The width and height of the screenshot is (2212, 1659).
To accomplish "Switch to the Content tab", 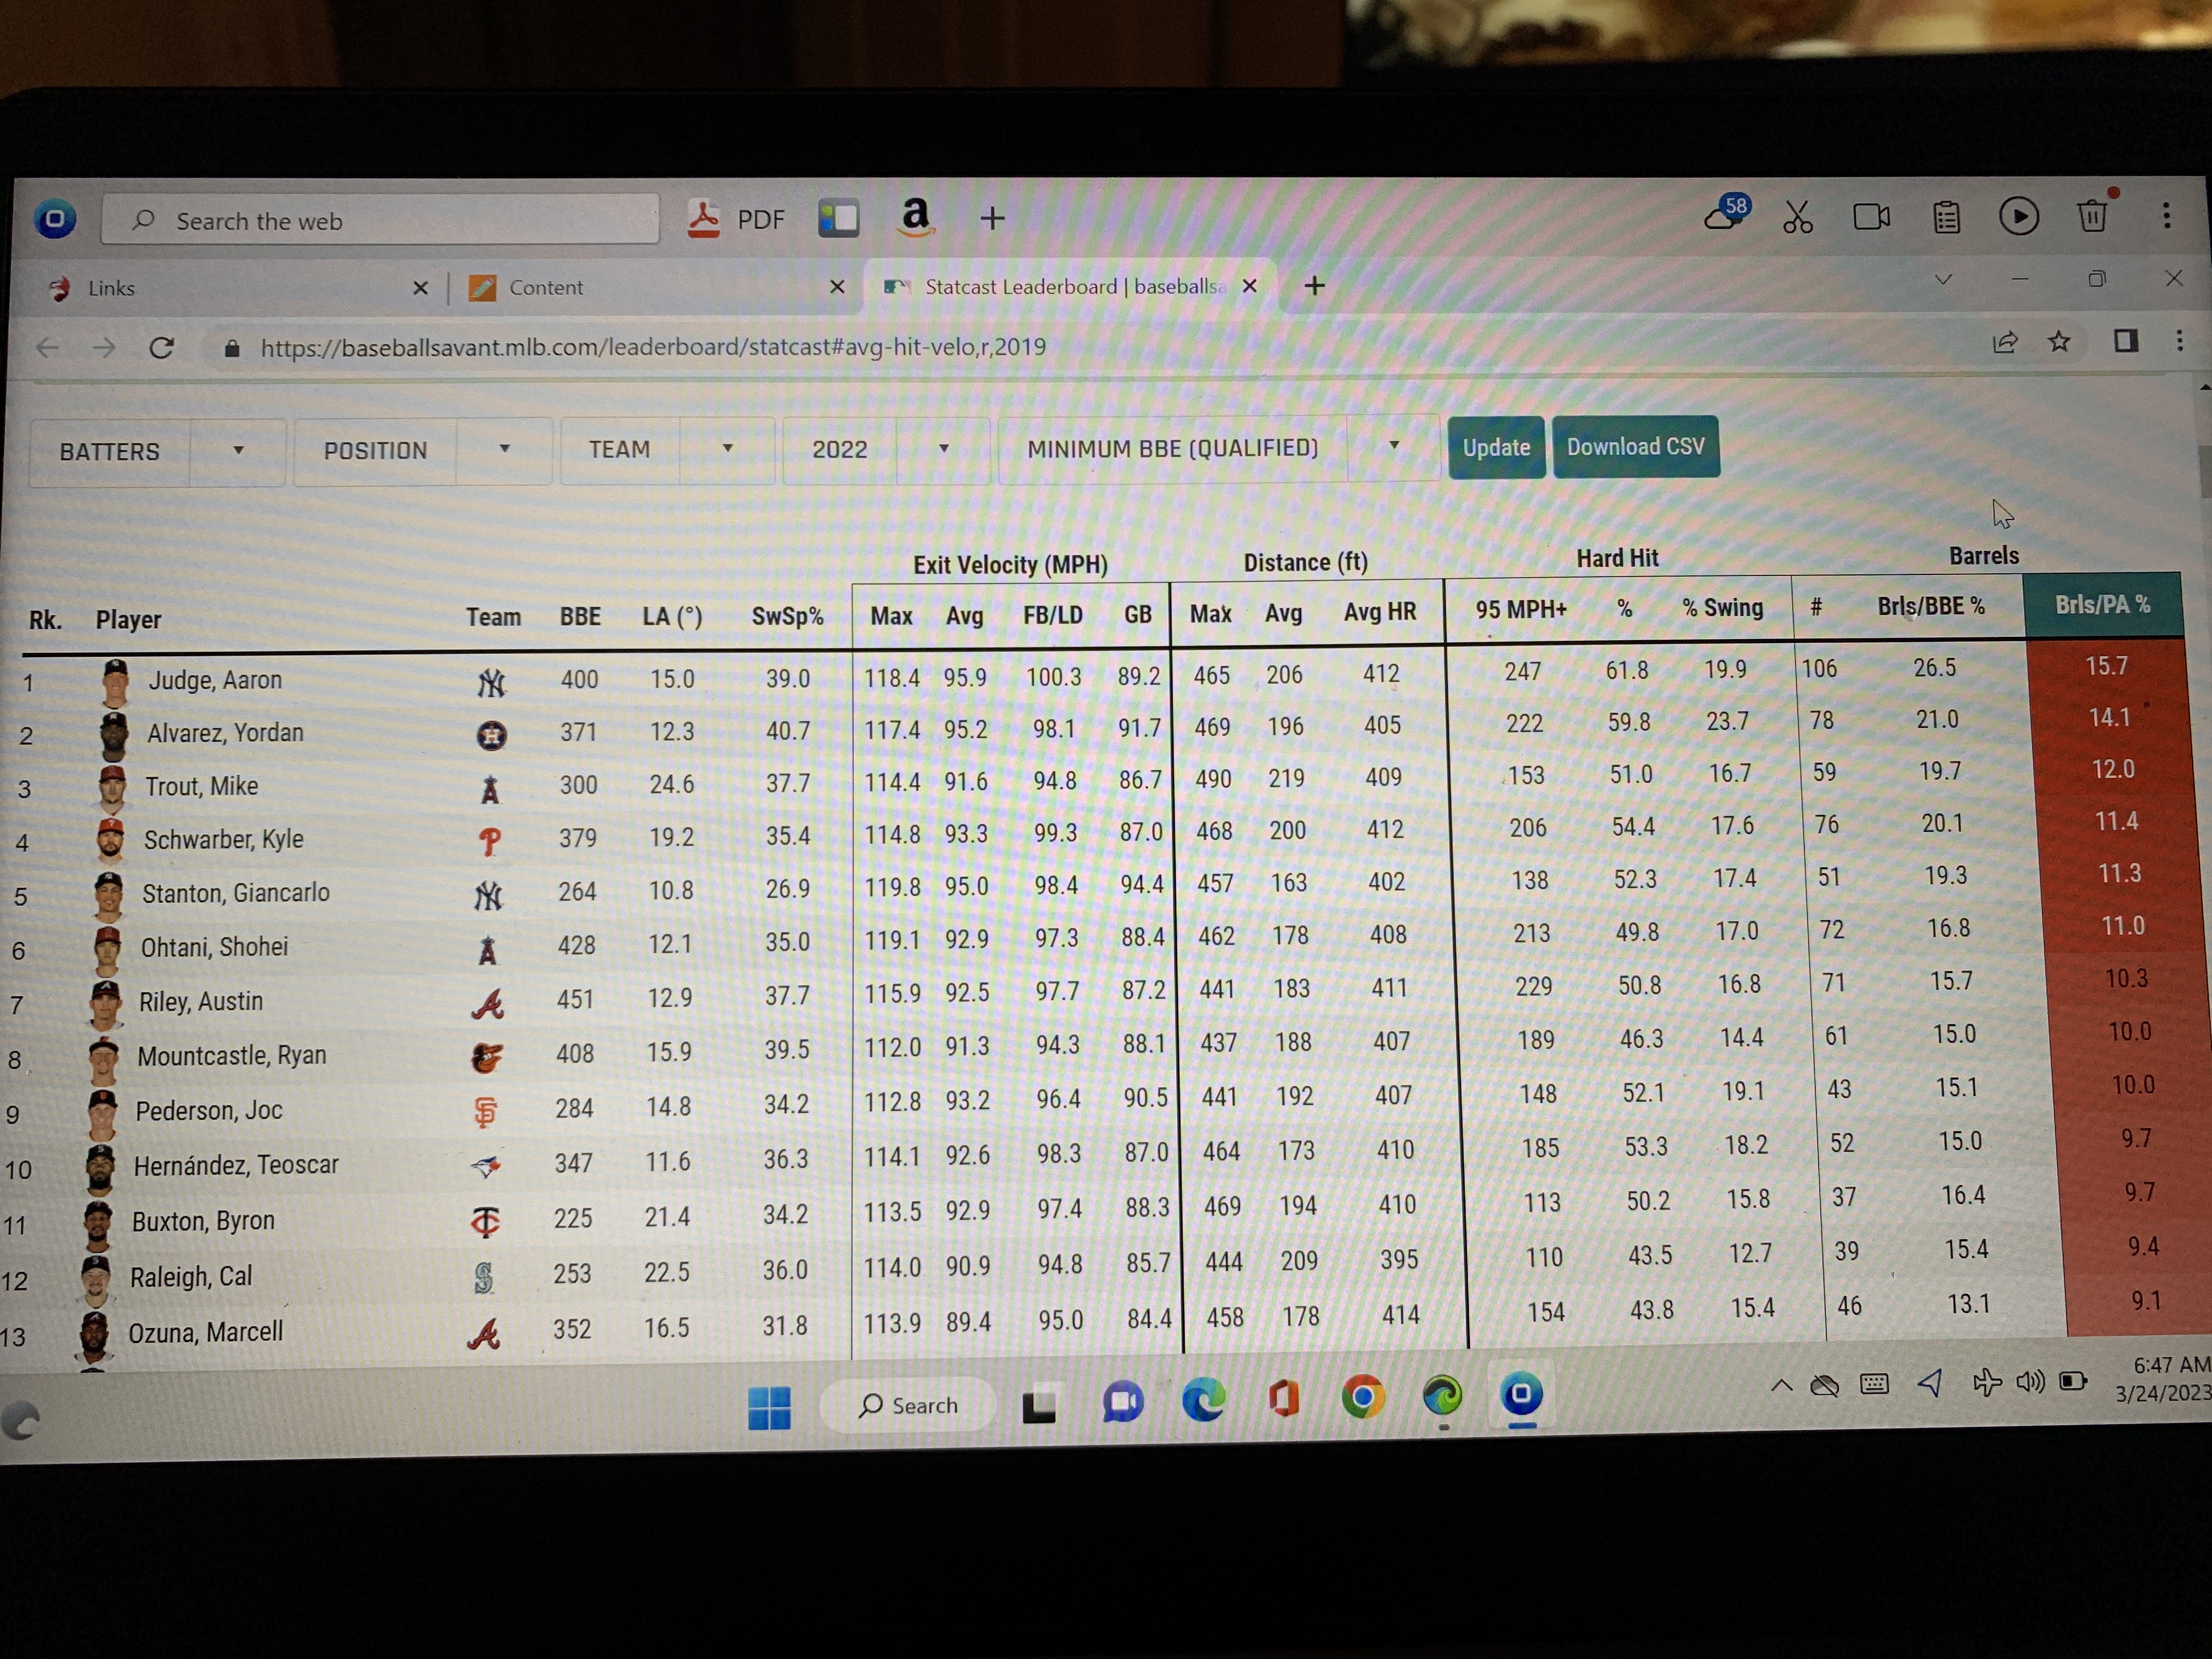I will point(546,287).
